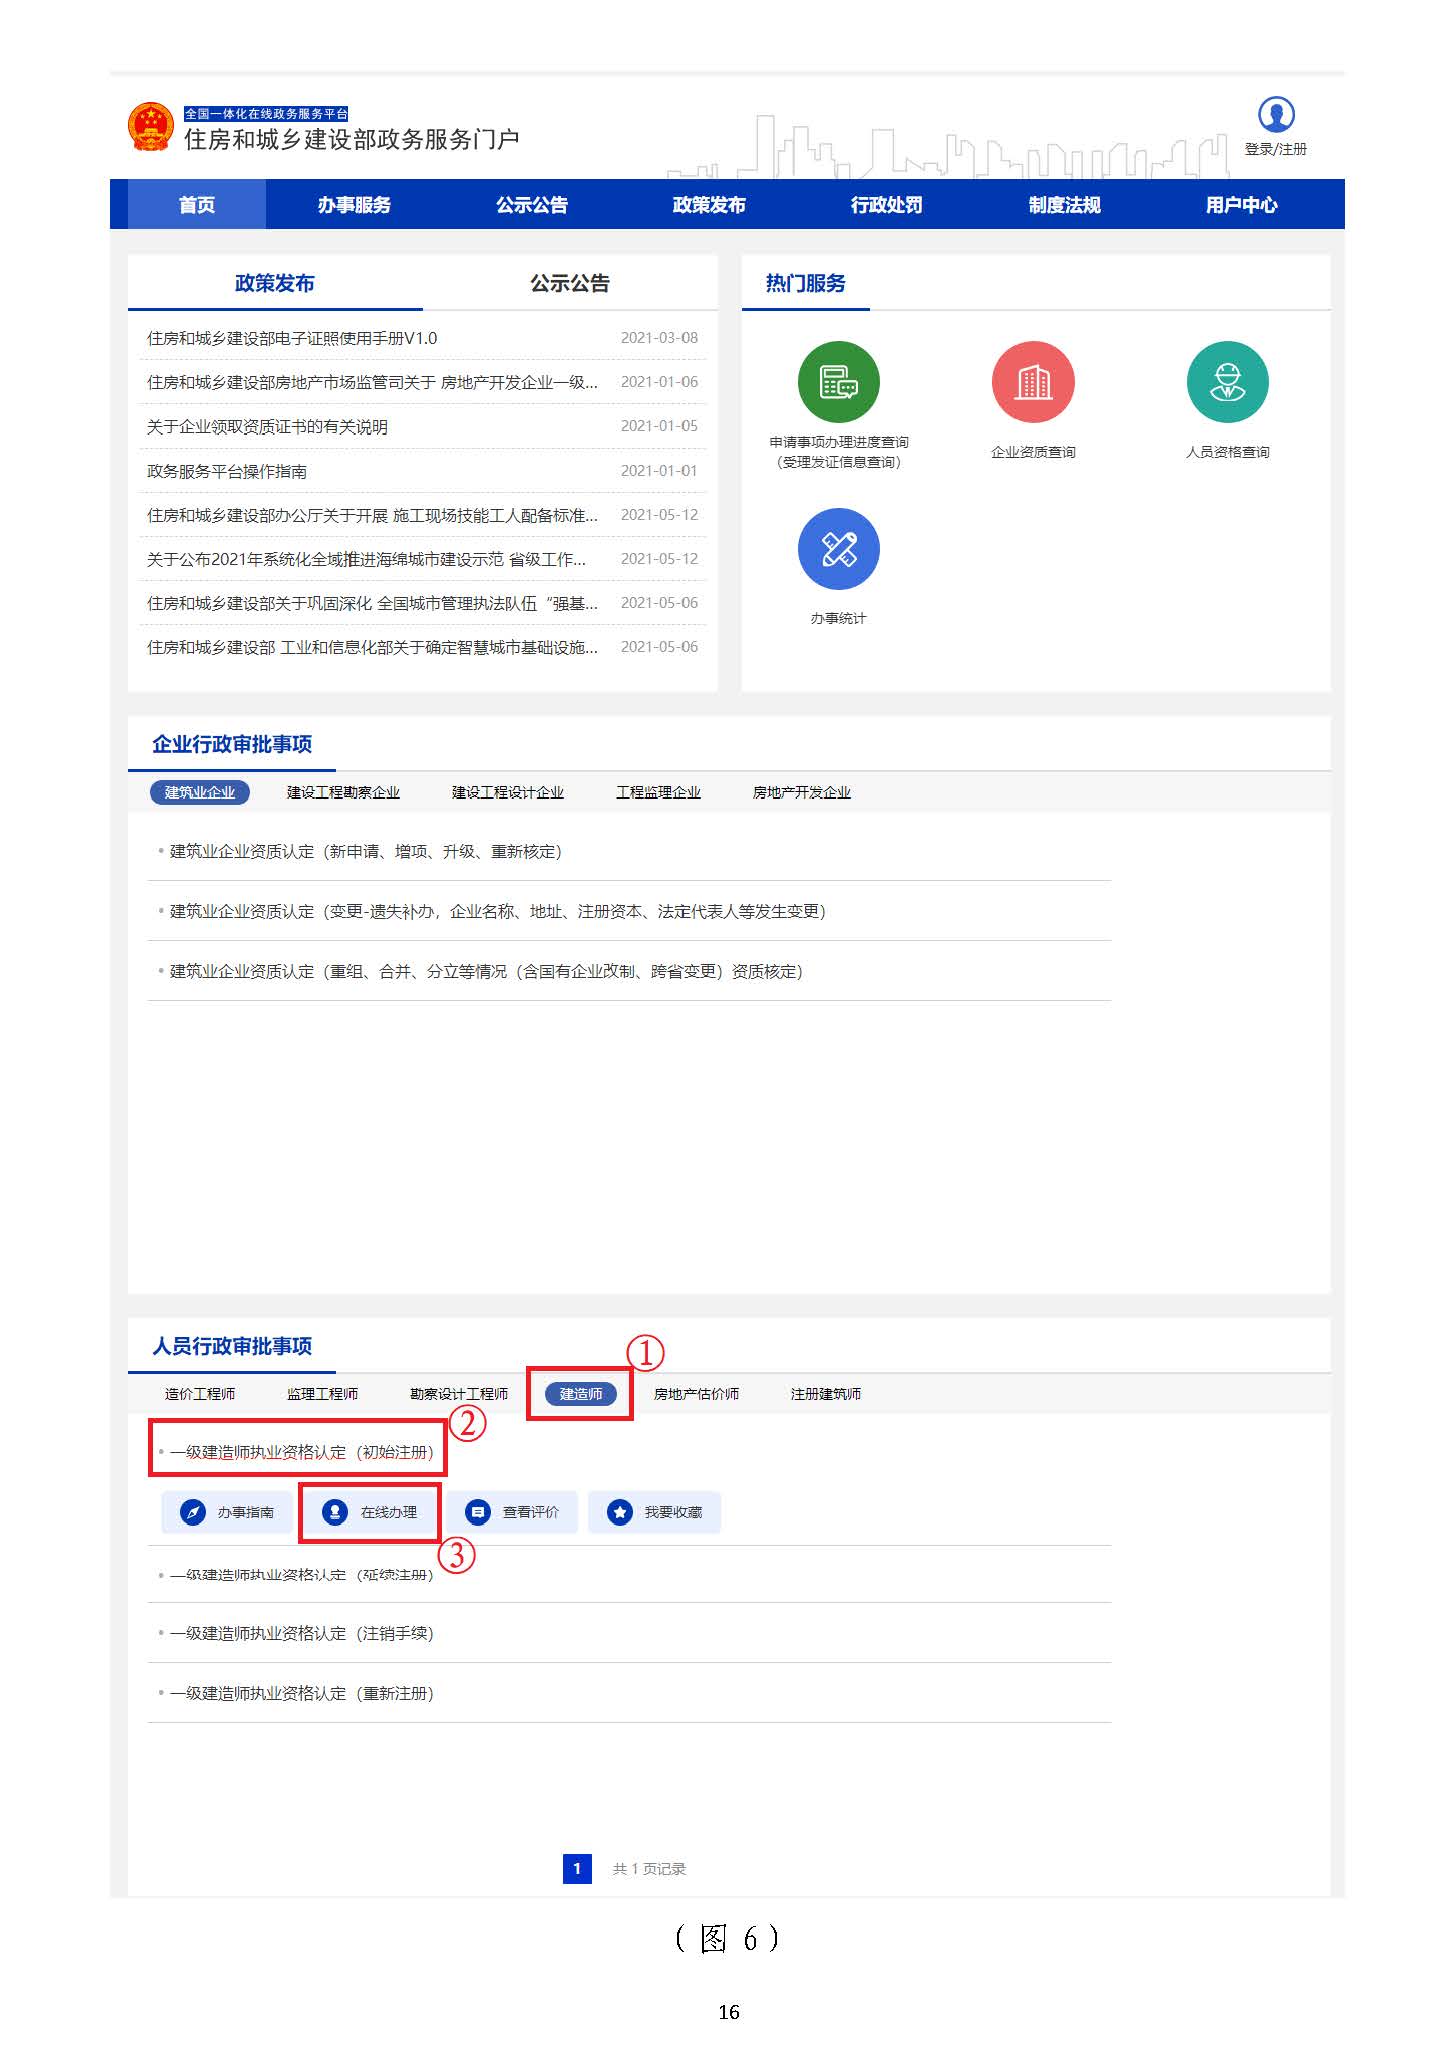Open the 人员资格查询 teal worker icon
The image size is (1456, 2059).
tap(1227, 383)
